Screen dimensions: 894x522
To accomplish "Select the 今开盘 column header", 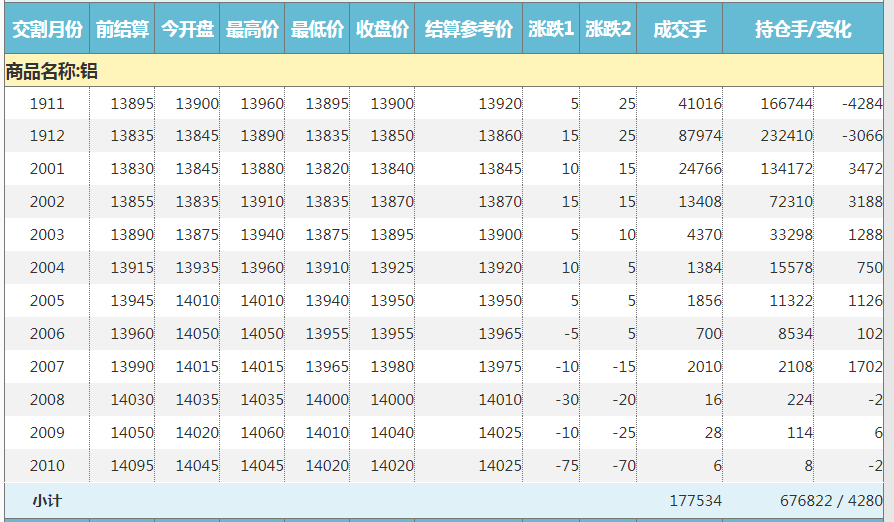I will 187,30.
